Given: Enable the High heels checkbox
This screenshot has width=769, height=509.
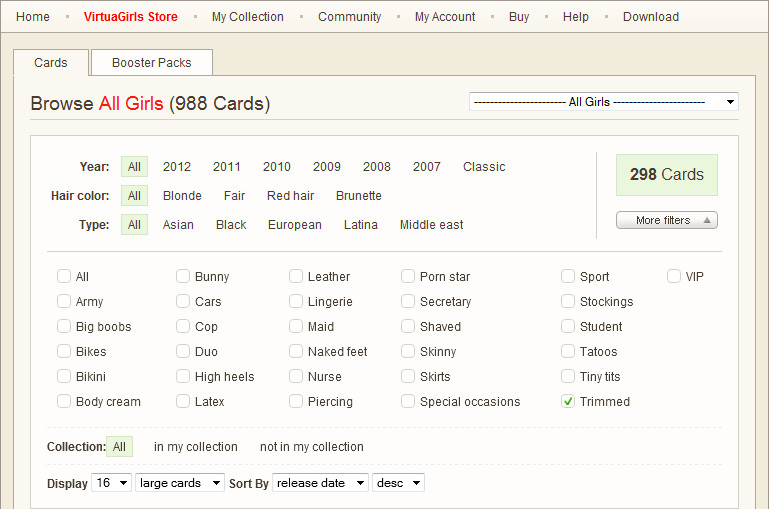Looking at the screenshot, I should coord(183,376).
